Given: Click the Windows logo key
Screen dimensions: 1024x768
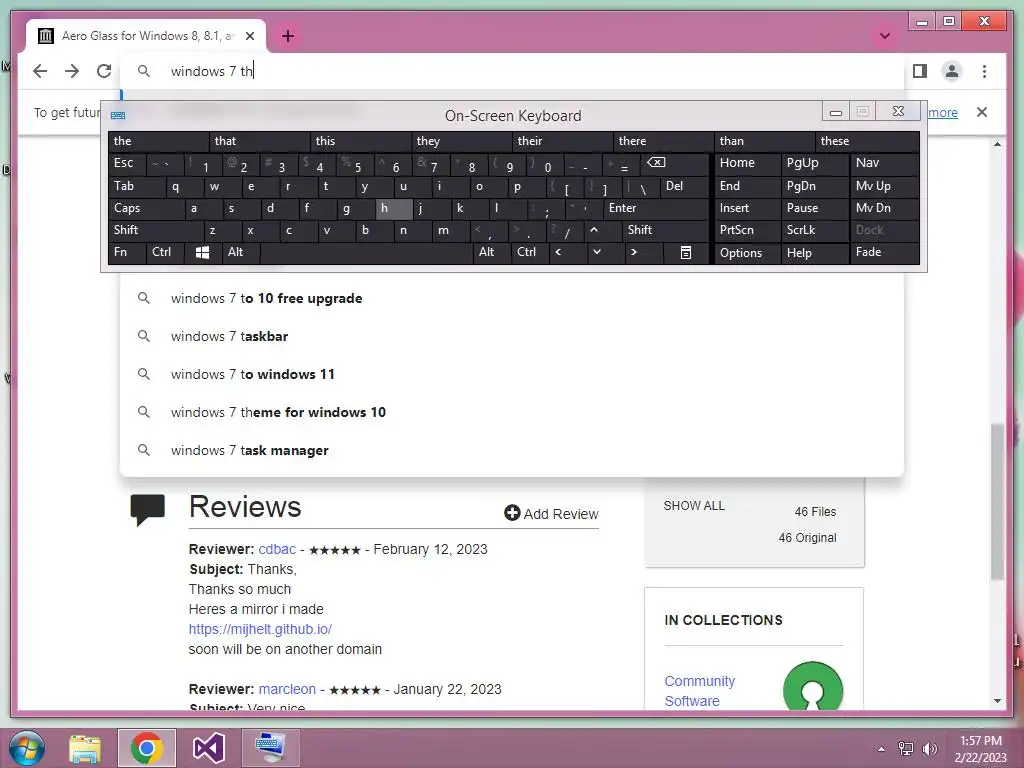Looking at the screenshot, I should (x=202, y=253).
